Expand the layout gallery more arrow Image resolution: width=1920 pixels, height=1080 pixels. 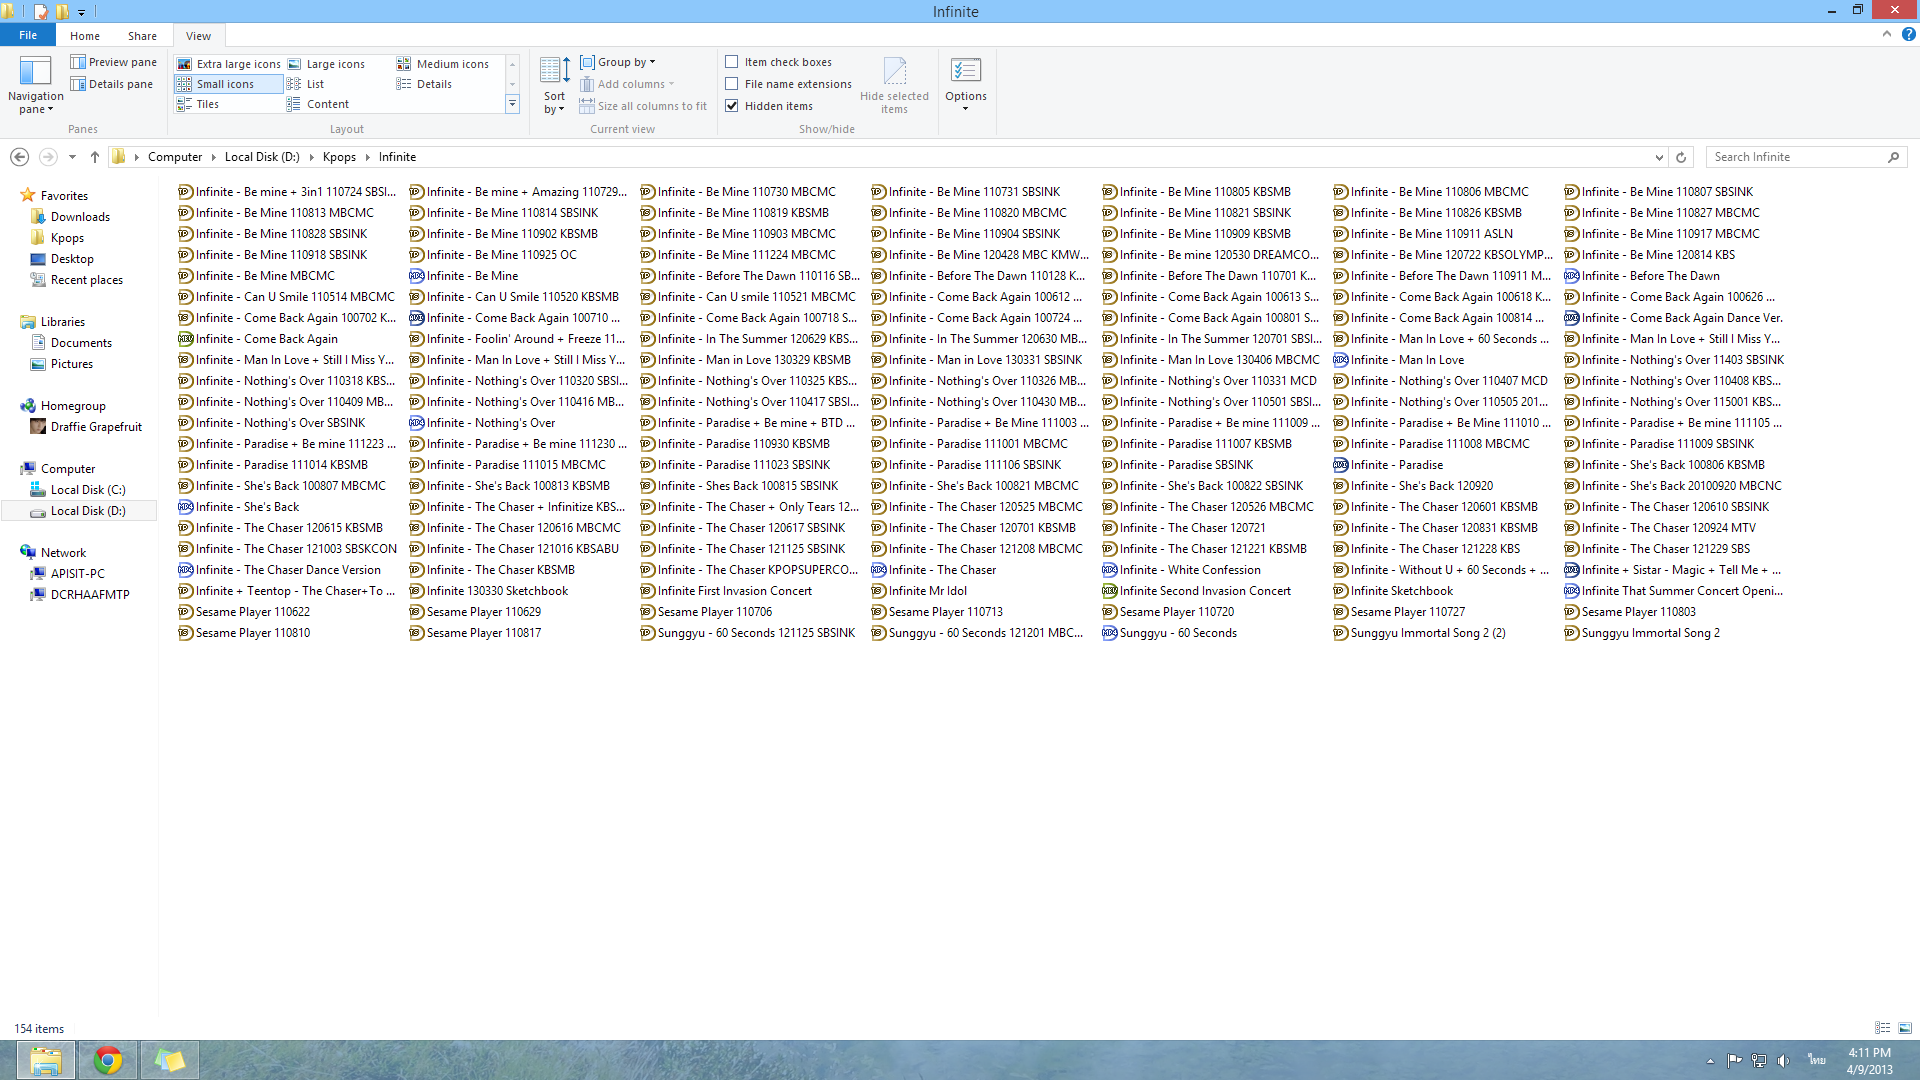pyautogui.click(x=513, y=104)
